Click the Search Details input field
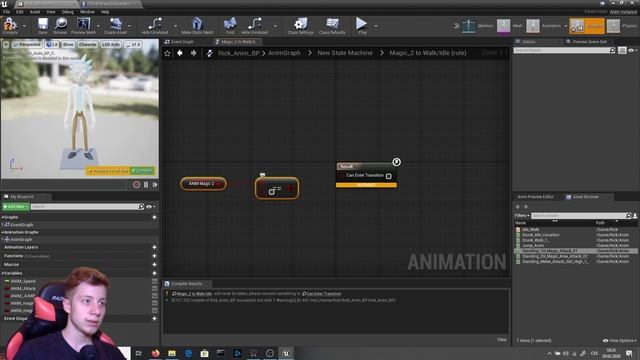640x360 pixels. (564, 50)
